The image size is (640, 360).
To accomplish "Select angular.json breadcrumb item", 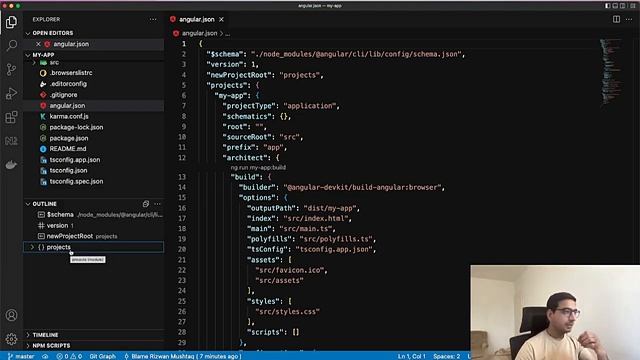I will [x=199, y=33].
